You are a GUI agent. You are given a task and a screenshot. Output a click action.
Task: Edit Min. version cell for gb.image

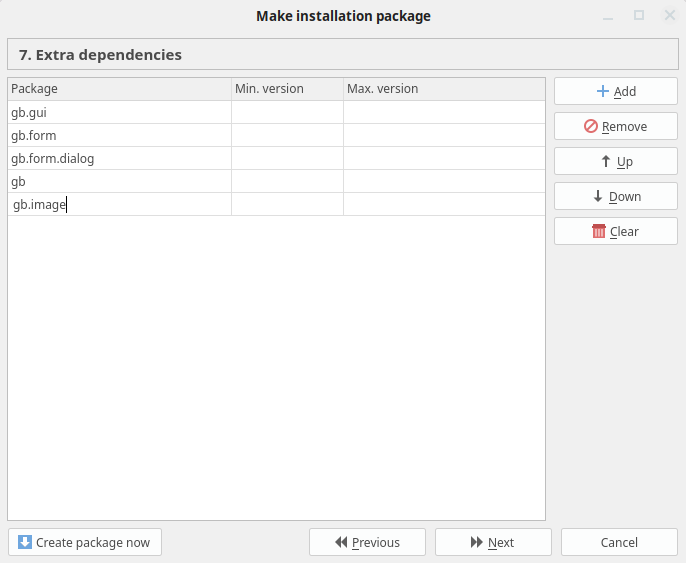[x=287, y=204]
